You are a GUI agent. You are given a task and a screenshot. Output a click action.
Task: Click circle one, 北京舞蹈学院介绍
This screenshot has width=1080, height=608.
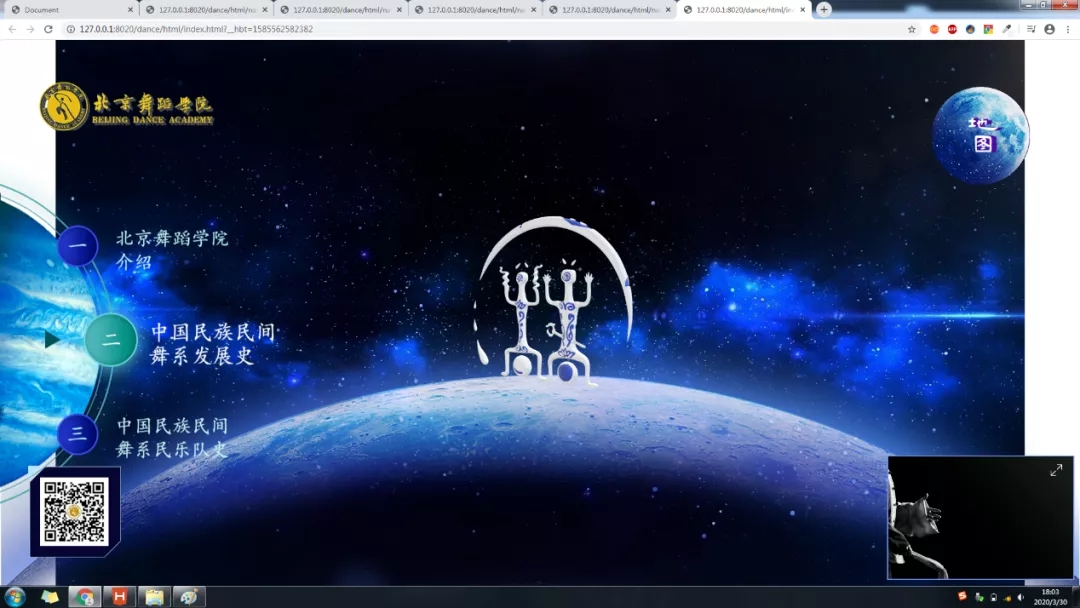pos(78,246)
